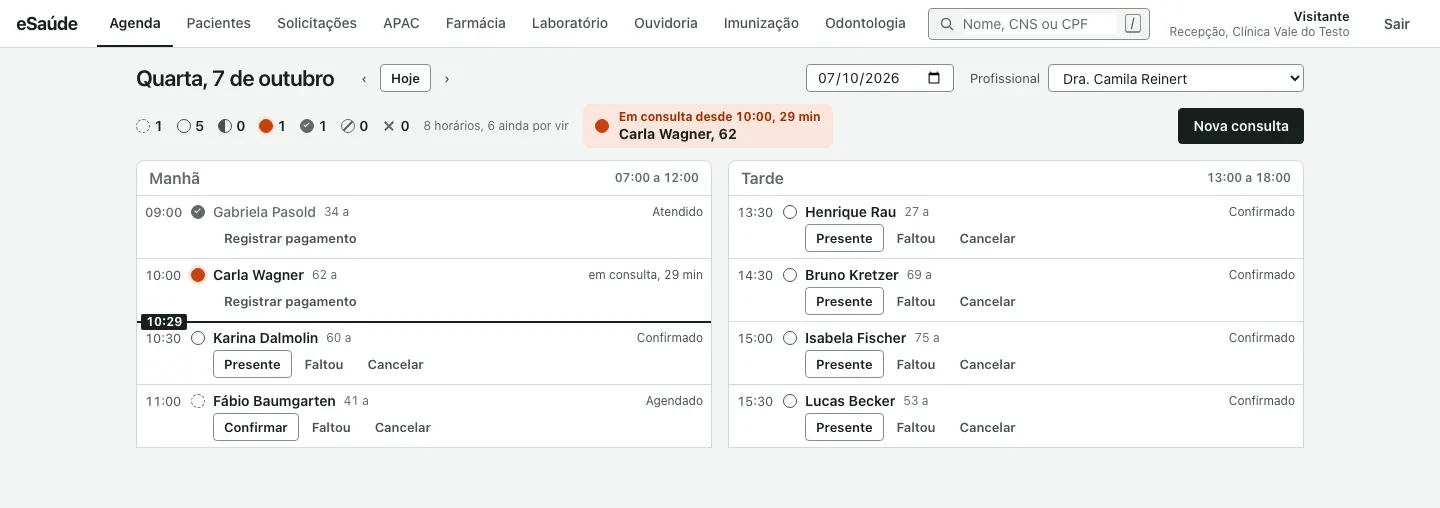Click the current consultation banner Carla Wagner, 62
1440x508 pixels.
(708, 126)
